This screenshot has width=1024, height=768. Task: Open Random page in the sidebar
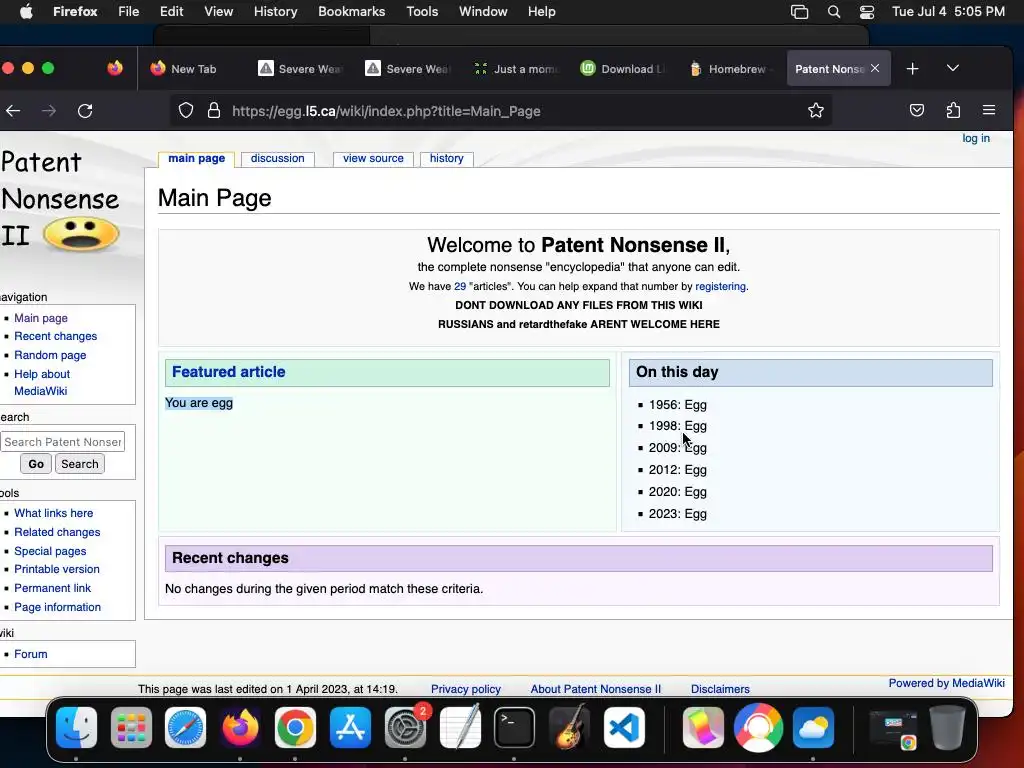pos(50,355)
